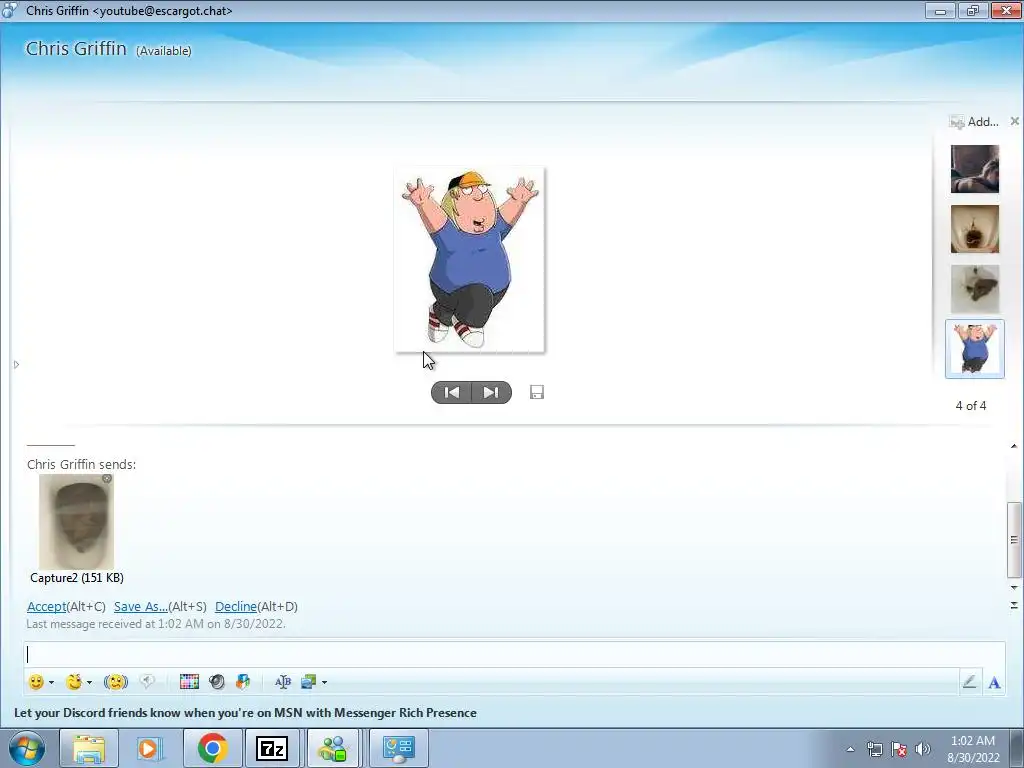1024x768 pixels.
Task: Click 'Chris Griffin sends:' text
Action: click(x=82, y=464)
